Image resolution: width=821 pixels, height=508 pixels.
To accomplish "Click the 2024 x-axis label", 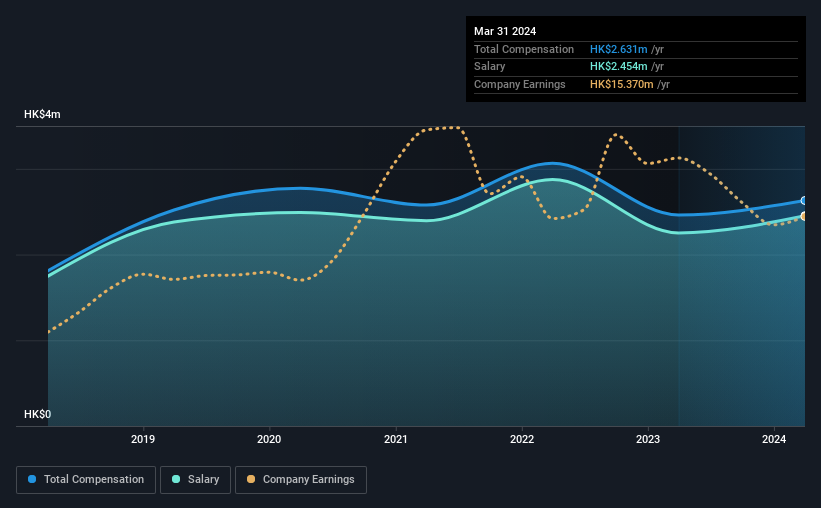I will coord(774,439).
